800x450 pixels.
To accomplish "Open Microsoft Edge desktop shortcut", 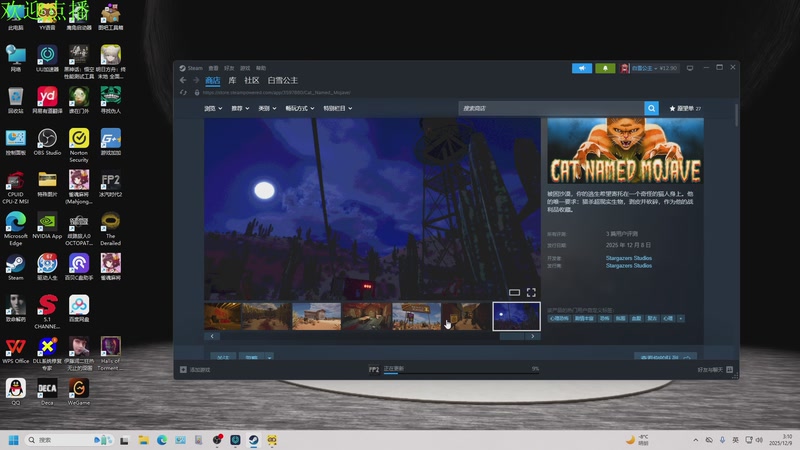I will pos(15,229).
